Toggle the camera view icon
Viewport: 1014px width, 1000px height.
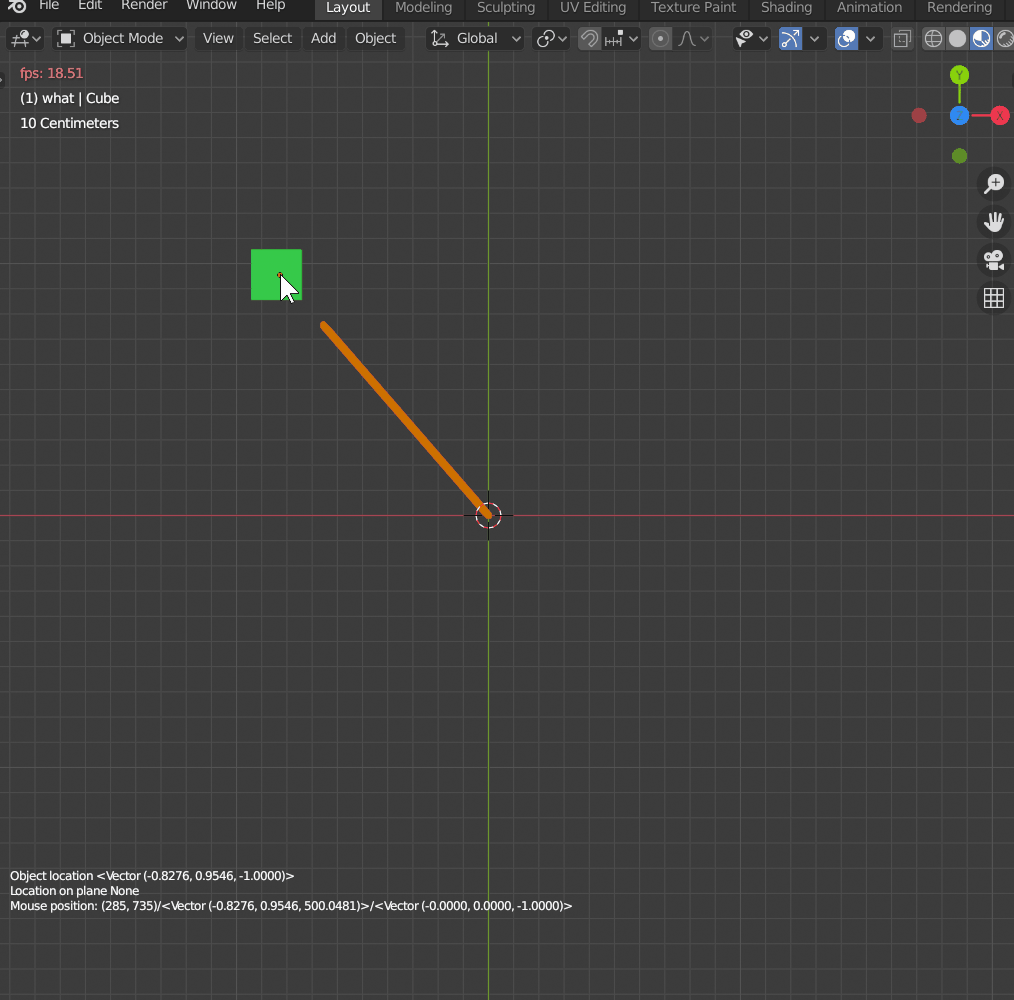click(x=993, y=260)
